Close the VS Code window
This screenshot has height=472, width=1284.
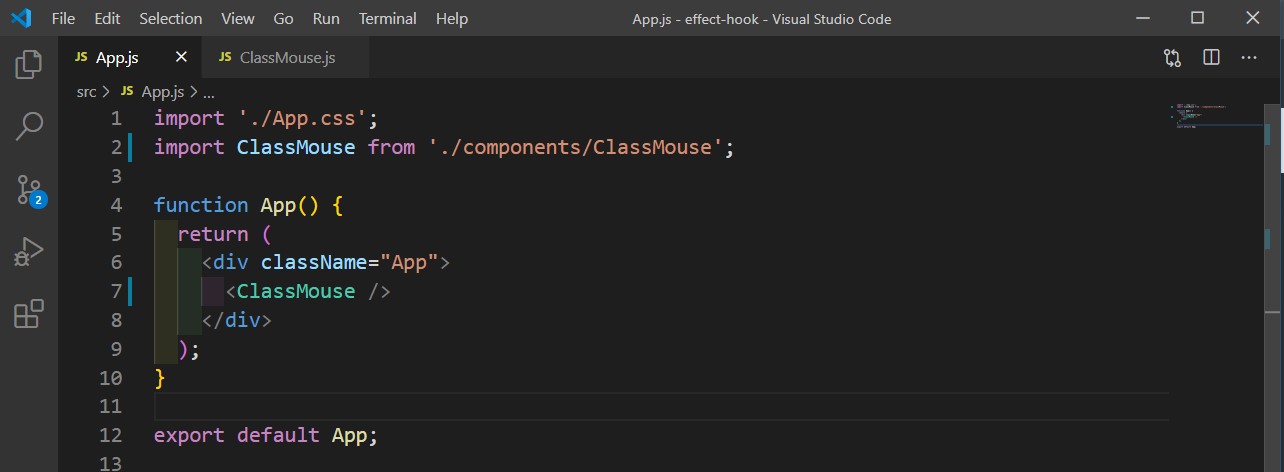1252,18
